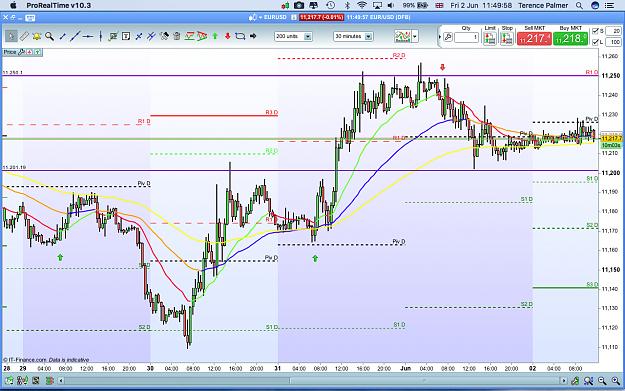Click the scrollbar right arrow
The height and width of the screenshot is (391, 625).
[x=564, y=381]
